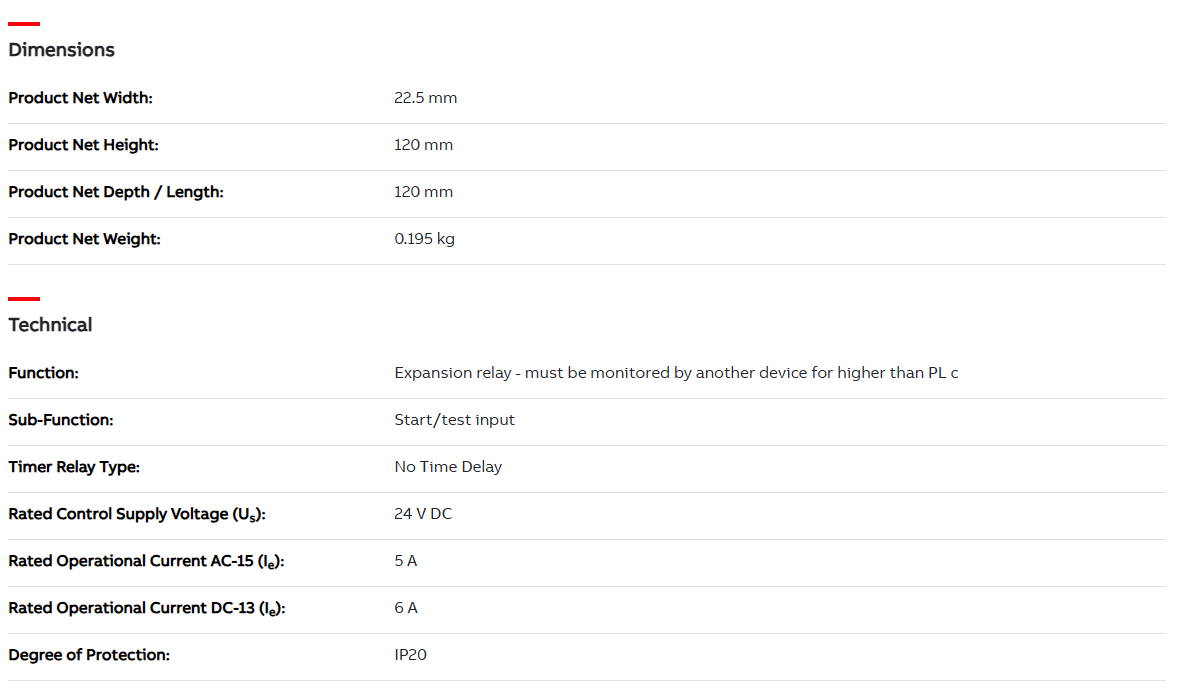The height and width of the screenshot is (692, 1179).
Task: Click the 24 V DC supply voltage value
Action: click(x=423, y=514)
